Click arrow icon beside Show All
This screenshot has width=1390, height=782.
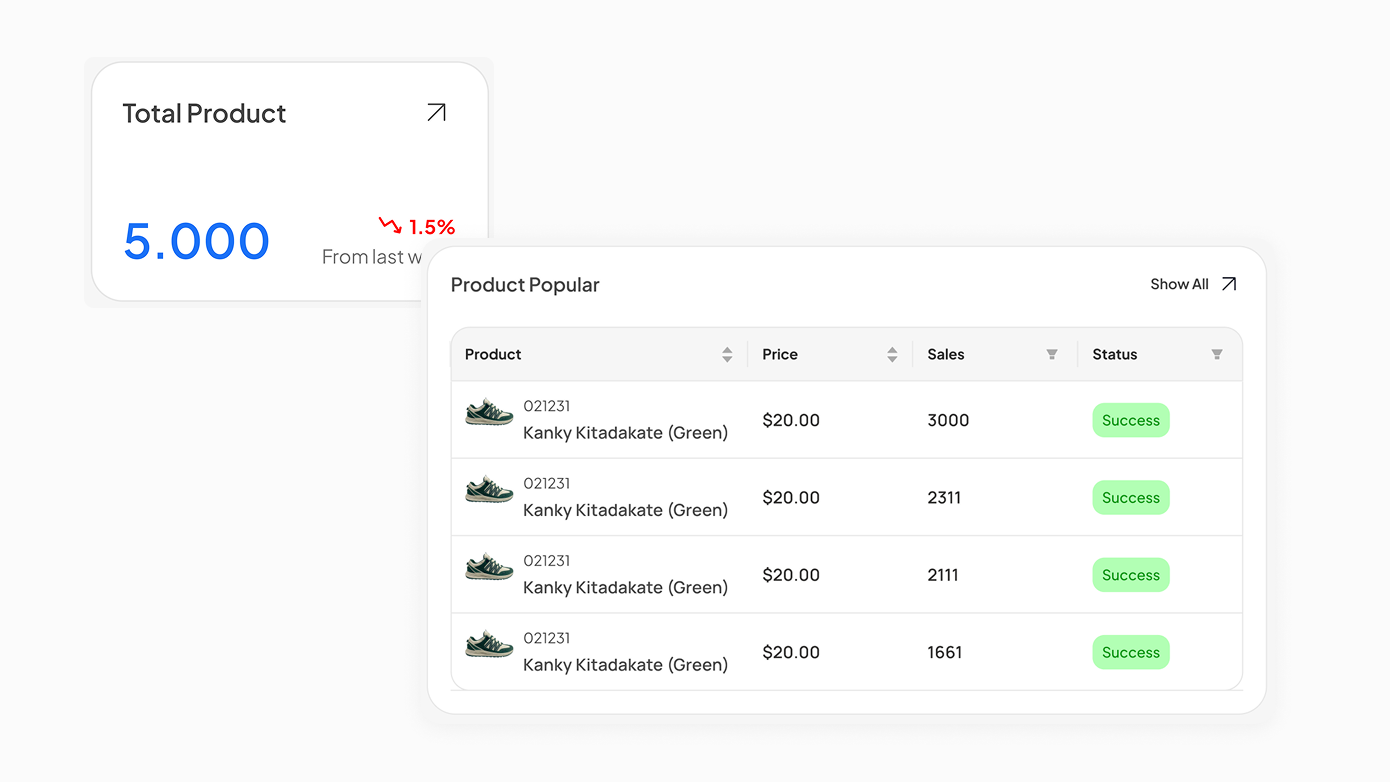pyautogui.click(x=1229, y=284)
